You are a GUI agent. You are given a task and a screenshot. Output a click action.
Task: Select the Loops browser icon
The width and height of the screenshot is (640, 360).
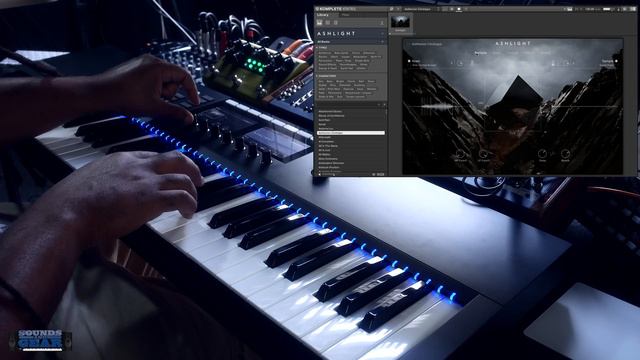point(327,23)
